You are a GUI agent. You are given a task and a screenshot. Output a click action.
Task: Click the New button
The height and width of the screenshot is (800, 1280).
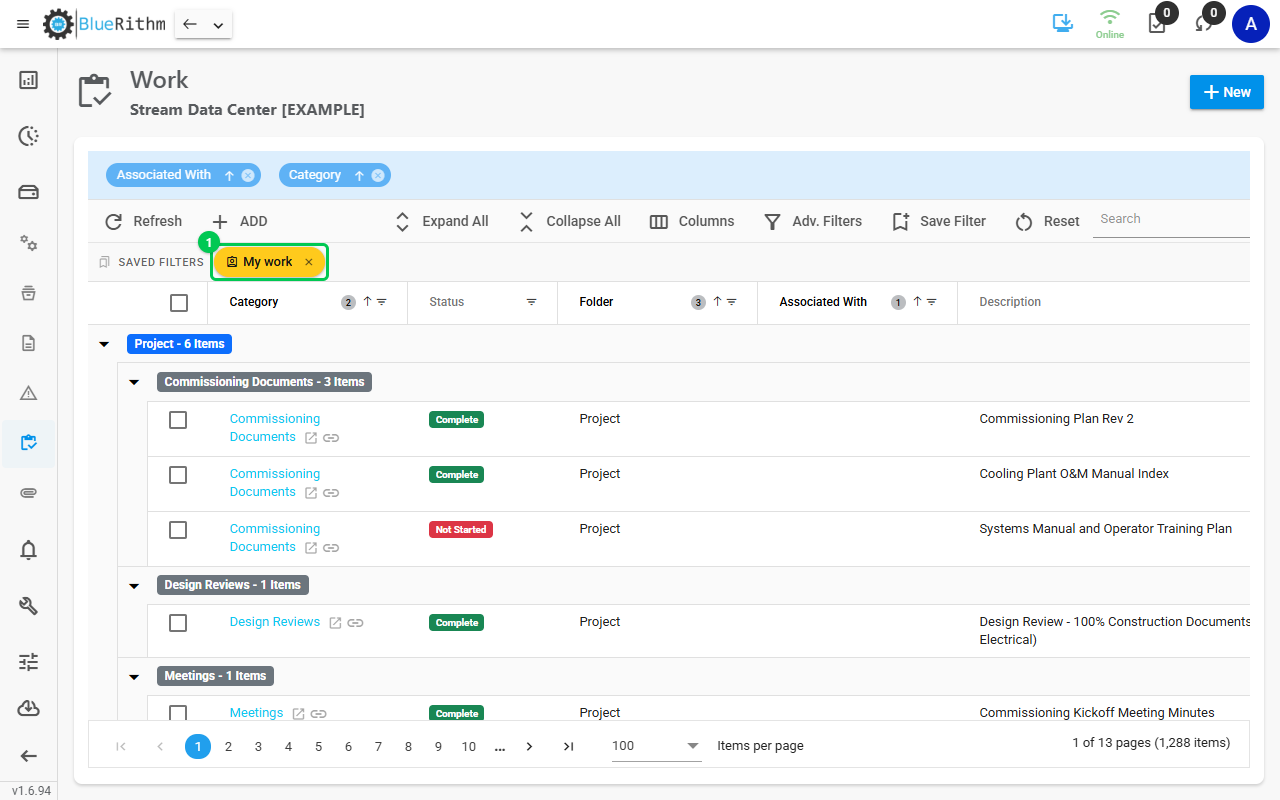coord(1227,92)
